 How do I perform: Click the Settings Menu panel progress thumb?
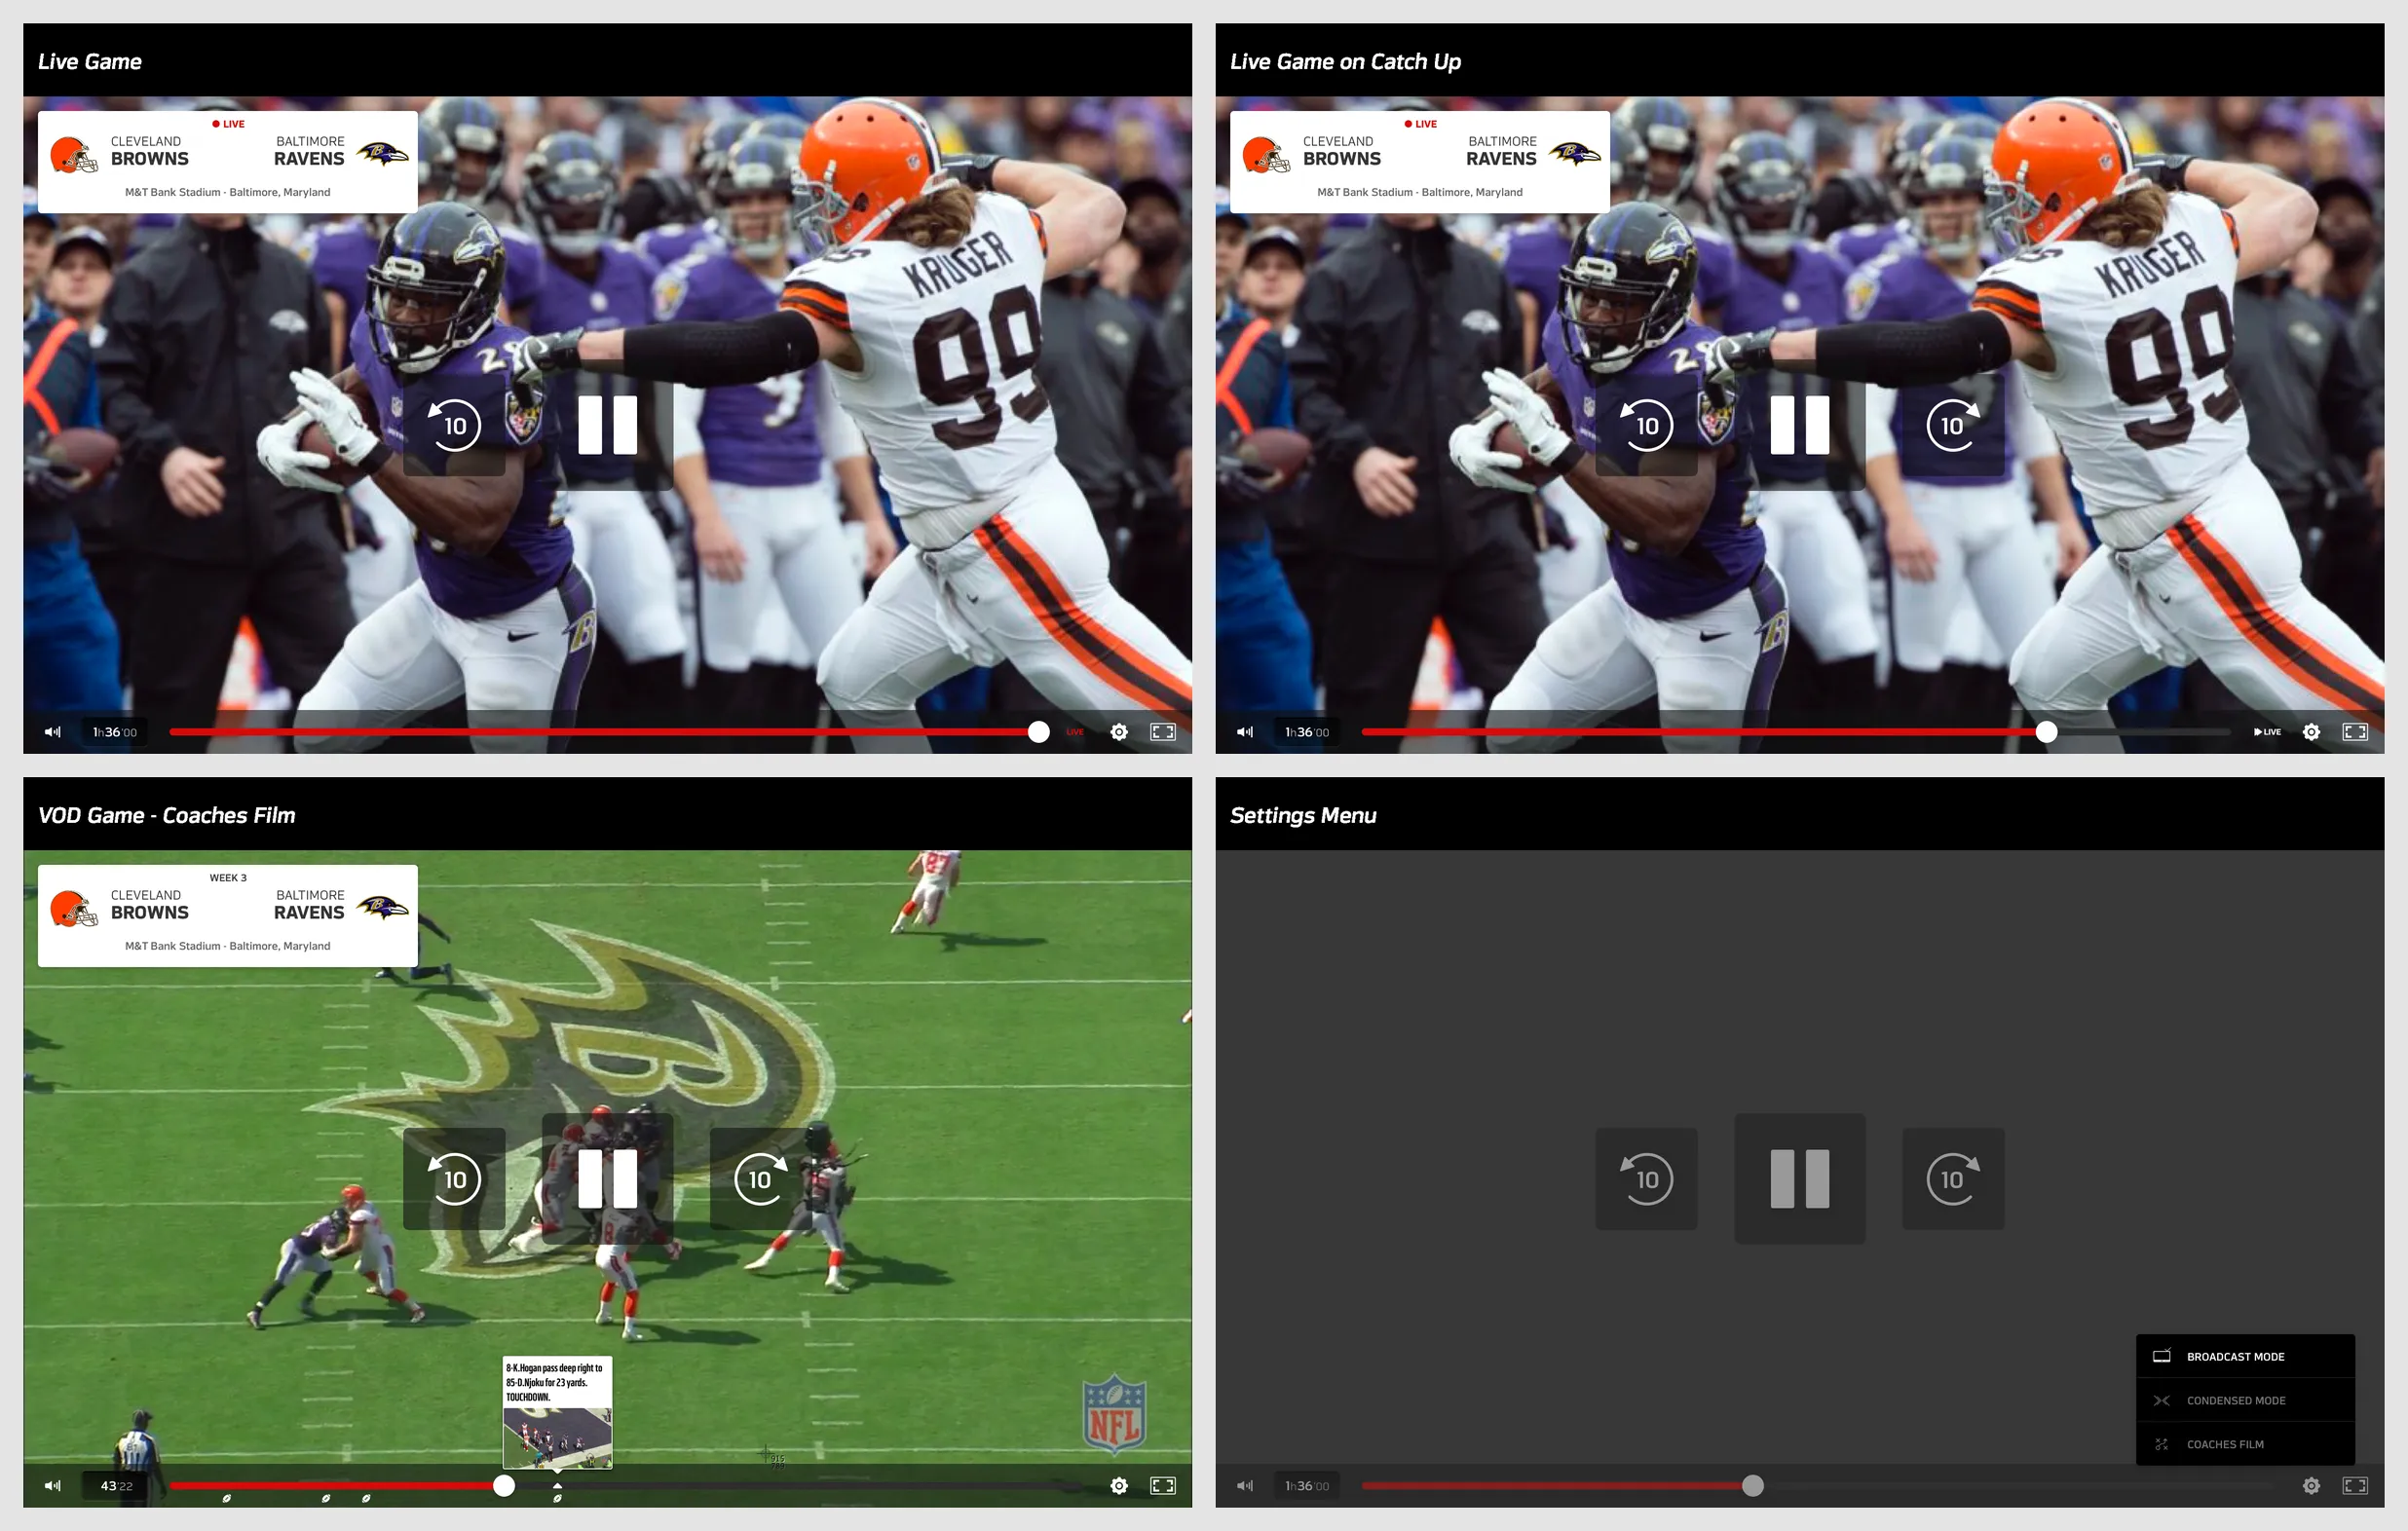pyautogui.click(x=1753, y=1486)
